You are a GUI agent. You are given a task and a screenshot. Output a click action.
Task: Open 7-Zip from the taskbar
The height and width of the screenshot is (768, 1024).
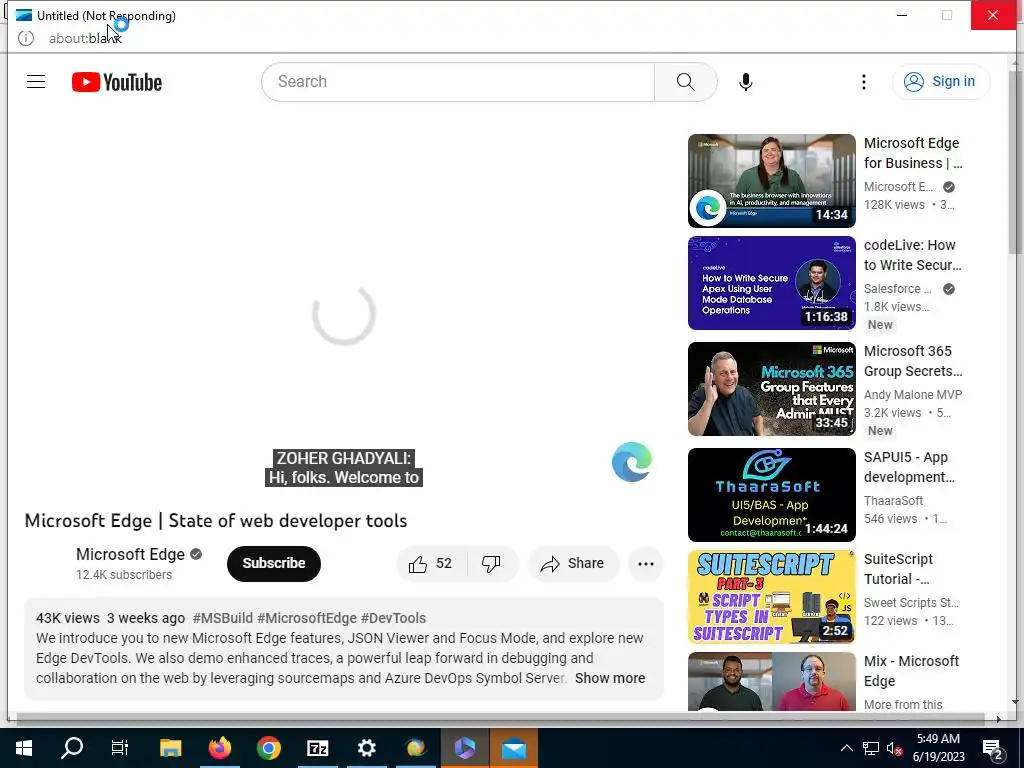coord(317,748)
